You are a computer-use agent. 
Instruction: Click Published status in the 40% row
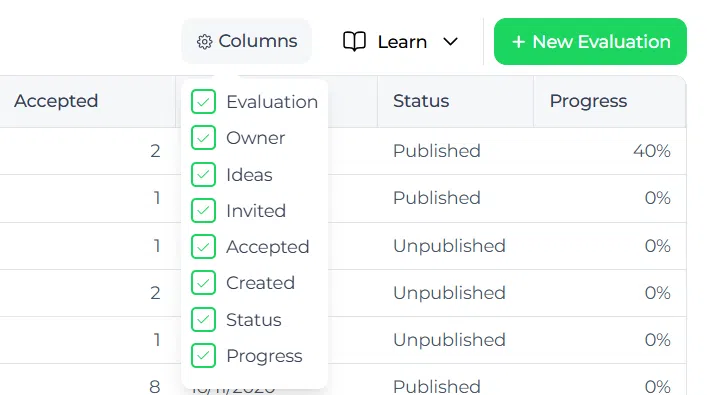pyautogui.click(x=437, y=151)
